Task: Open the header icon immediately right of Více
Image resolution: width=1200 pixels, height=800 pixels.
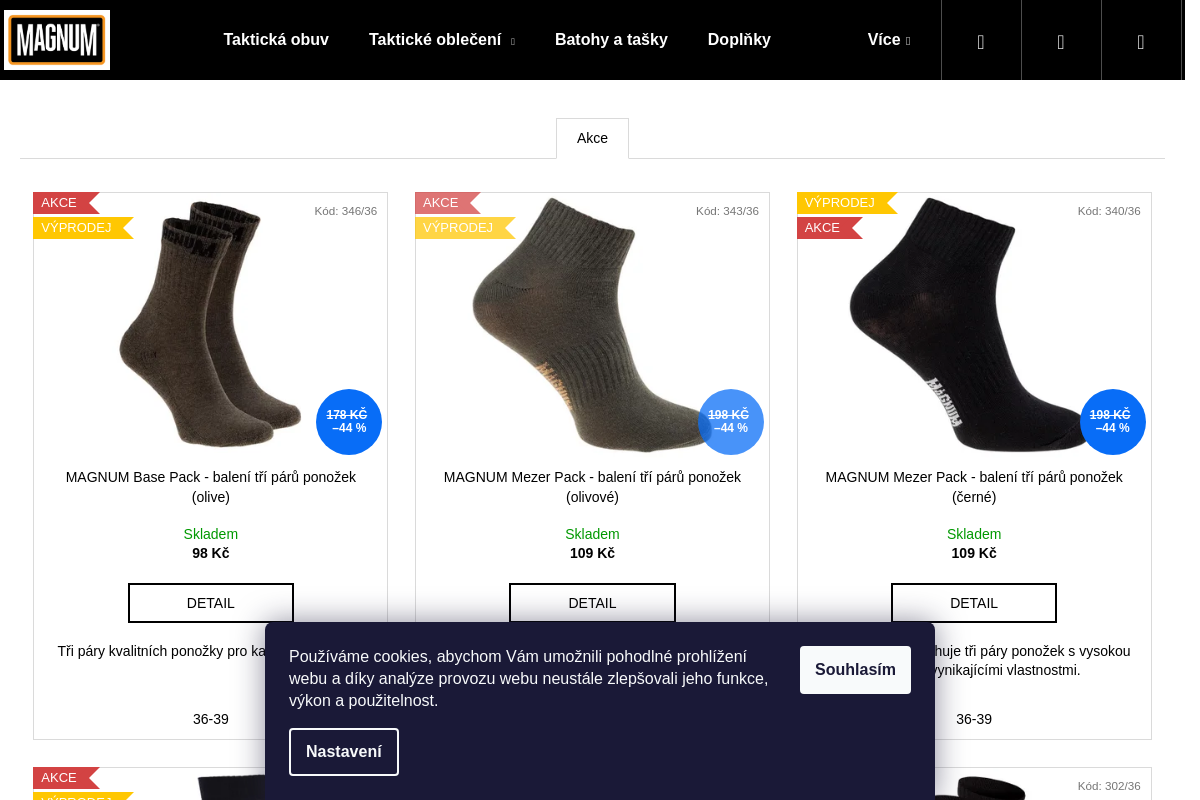Action: click(x=981, y=40)
